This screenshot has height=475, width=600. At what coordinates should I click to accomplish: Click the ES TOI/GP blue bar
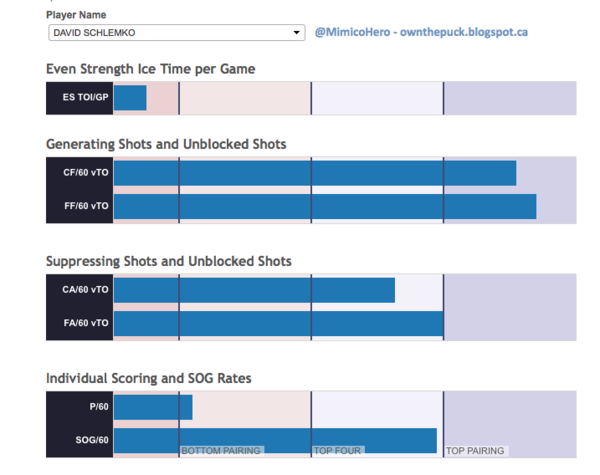[130, 98]
